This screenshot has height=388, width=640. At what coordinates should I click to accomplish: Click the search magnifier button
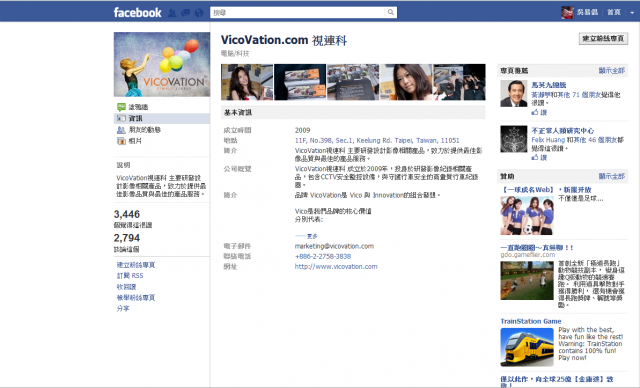[391, 12]
